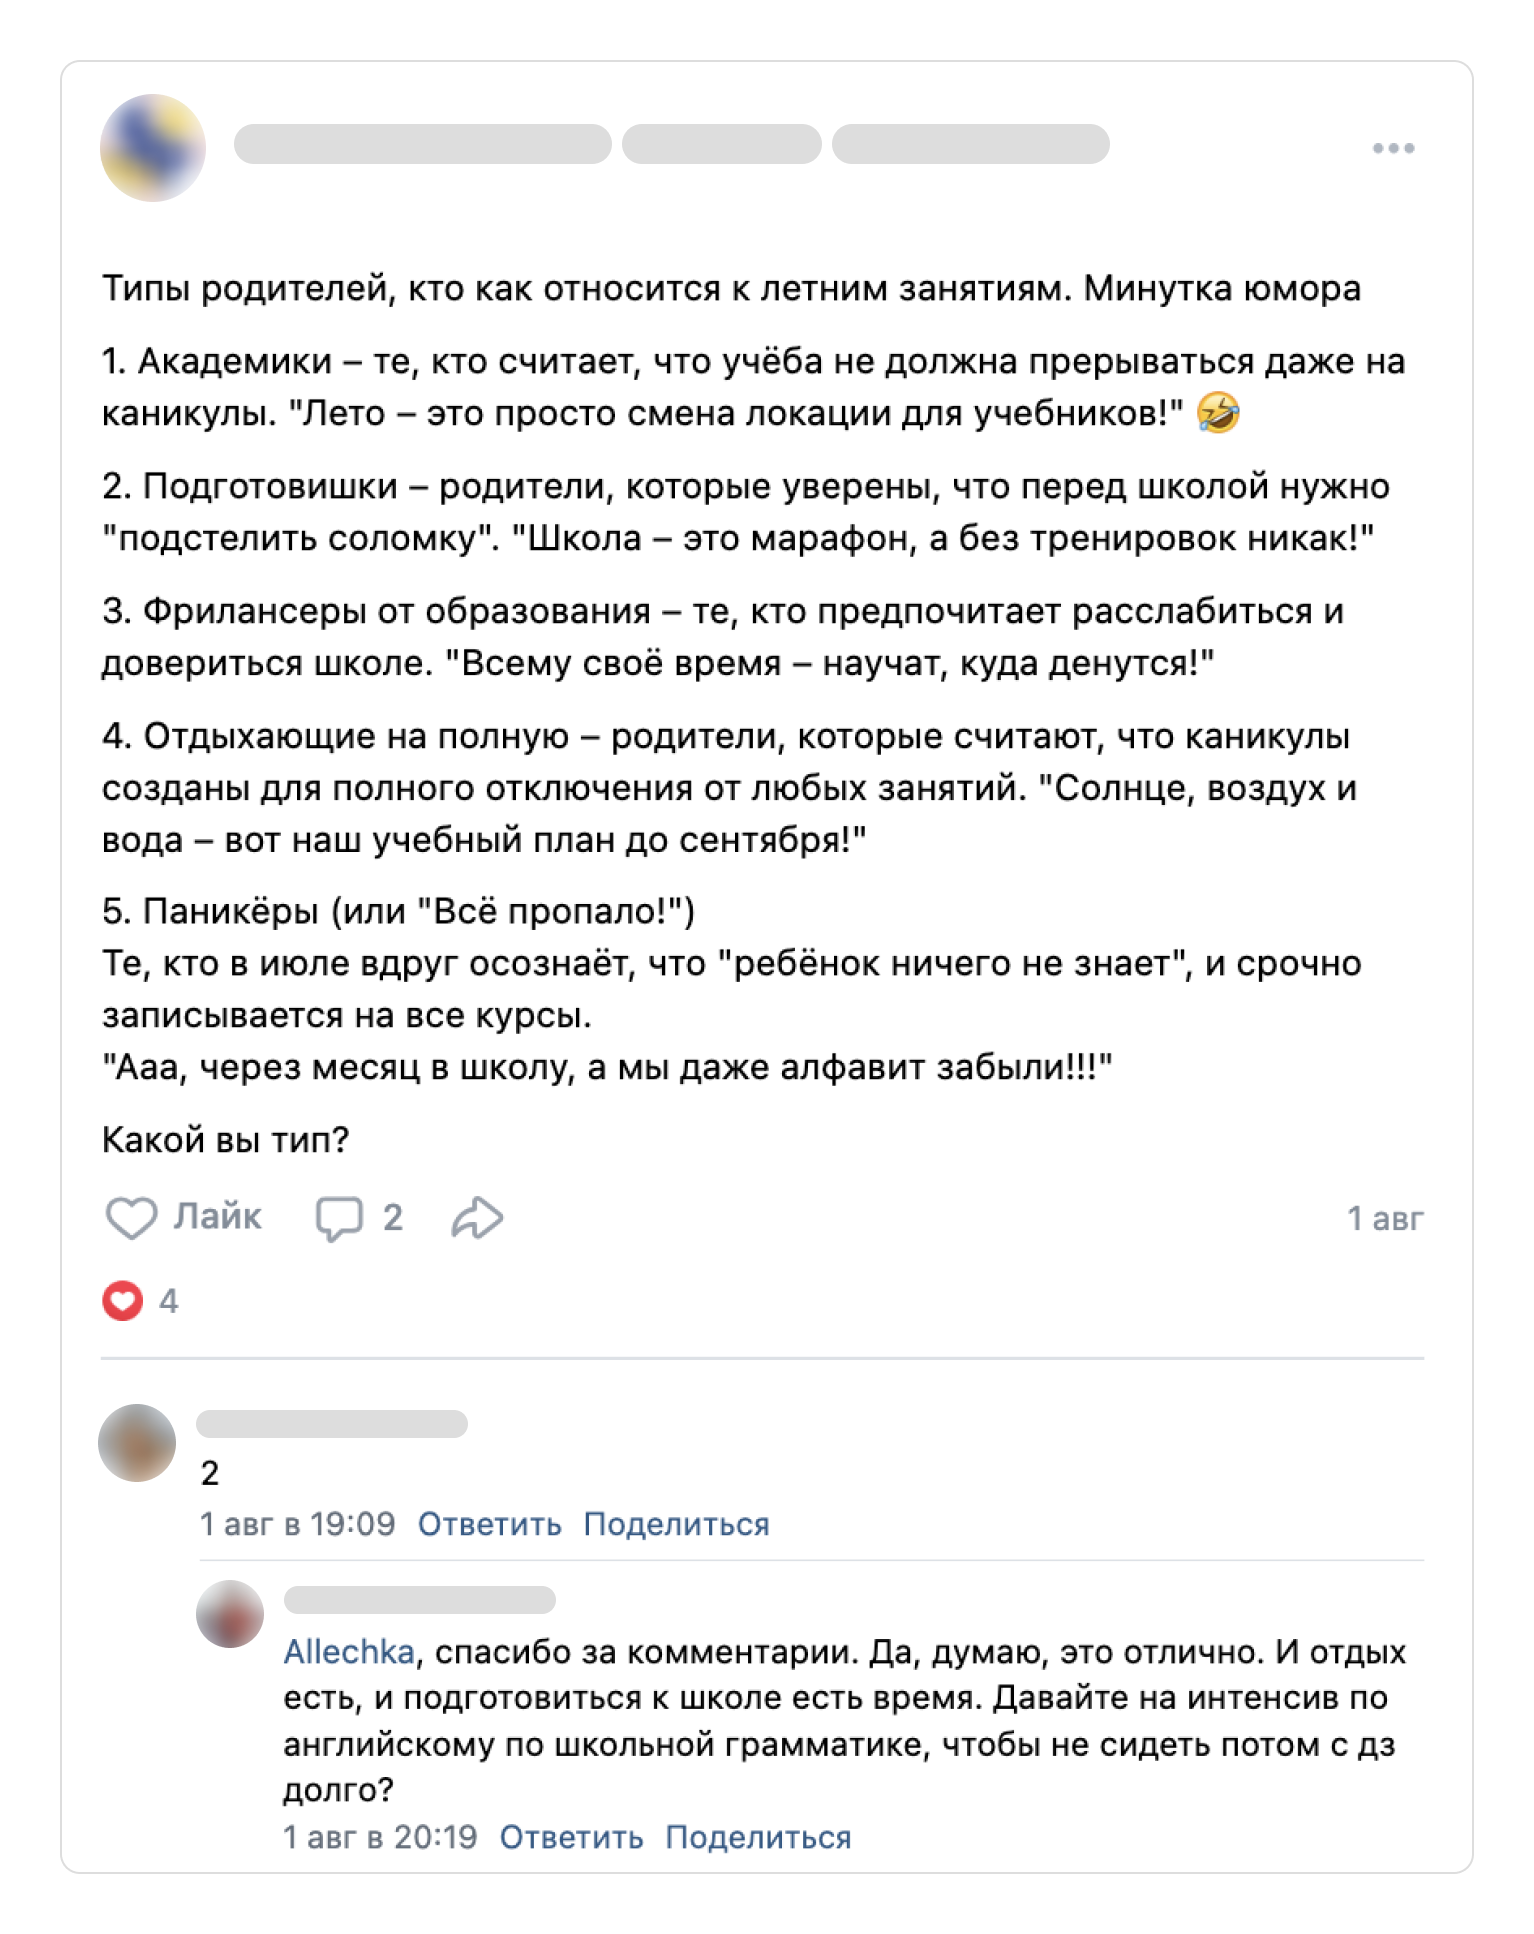1534x1934 pixels.
Task: Click Ответить under the first comment
Action: (490, 1523)
